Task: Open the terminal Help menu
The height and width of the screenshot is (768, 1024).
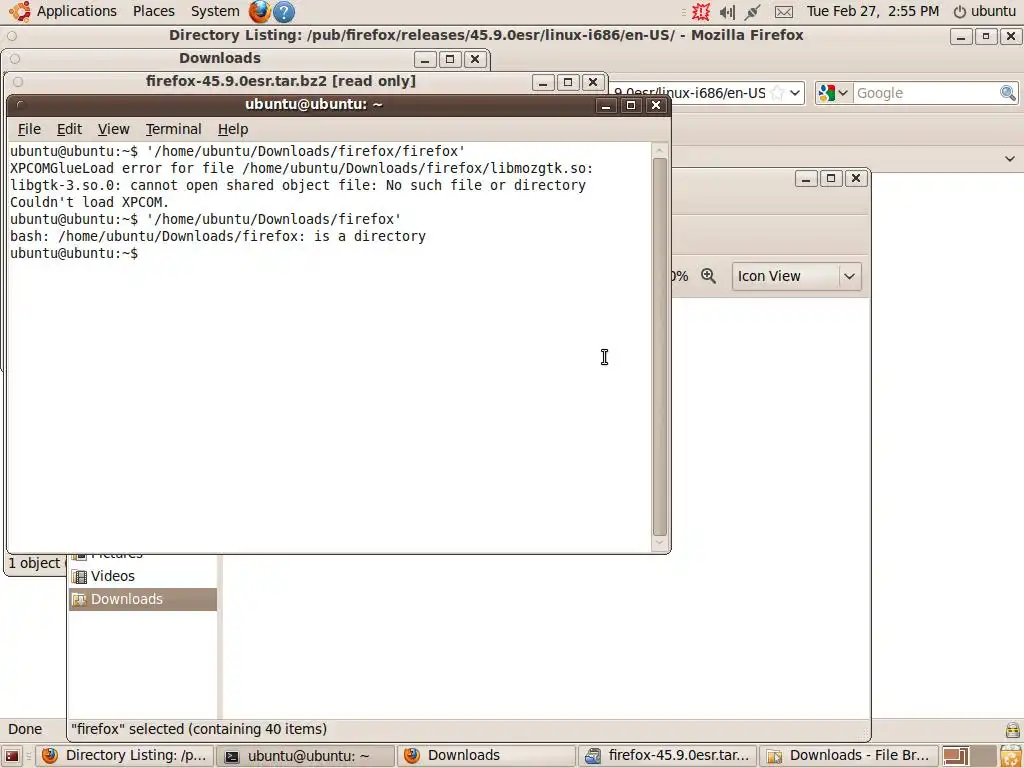Action: pos(232,129)
